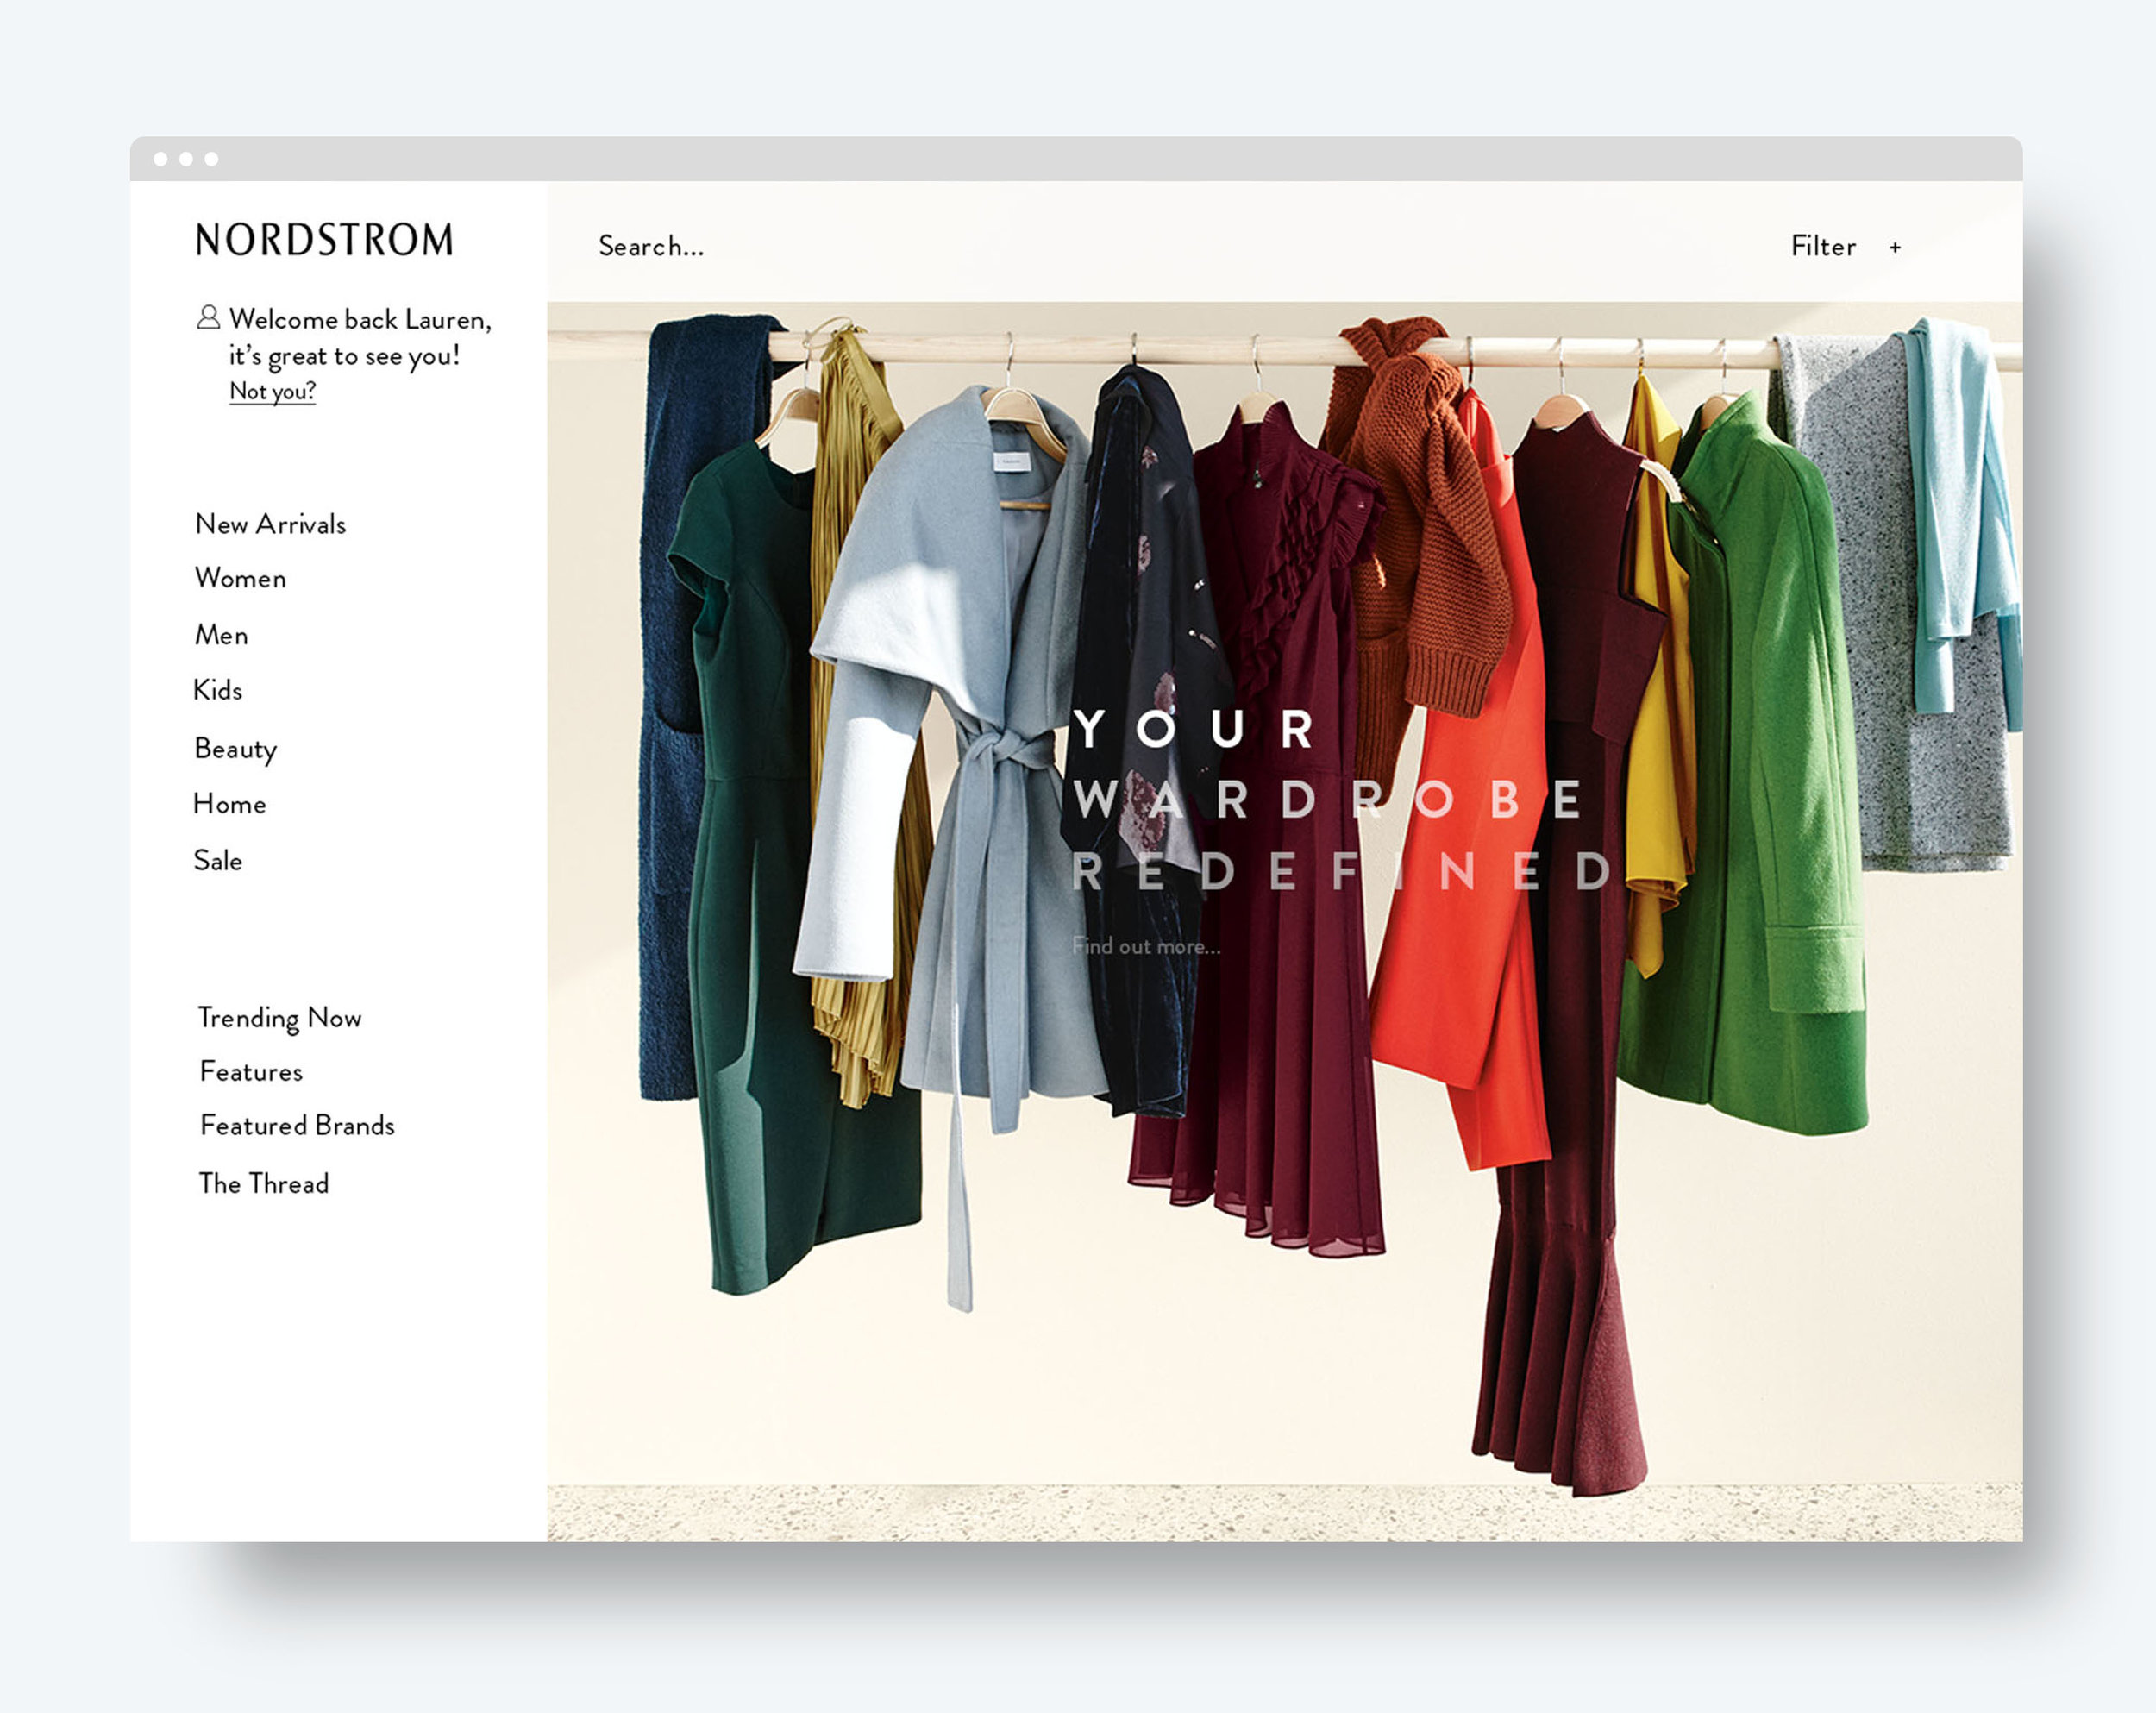Screen dimensions: 2156x1713
Task: Open New Arrivals category
Action: tap(270, 524)
